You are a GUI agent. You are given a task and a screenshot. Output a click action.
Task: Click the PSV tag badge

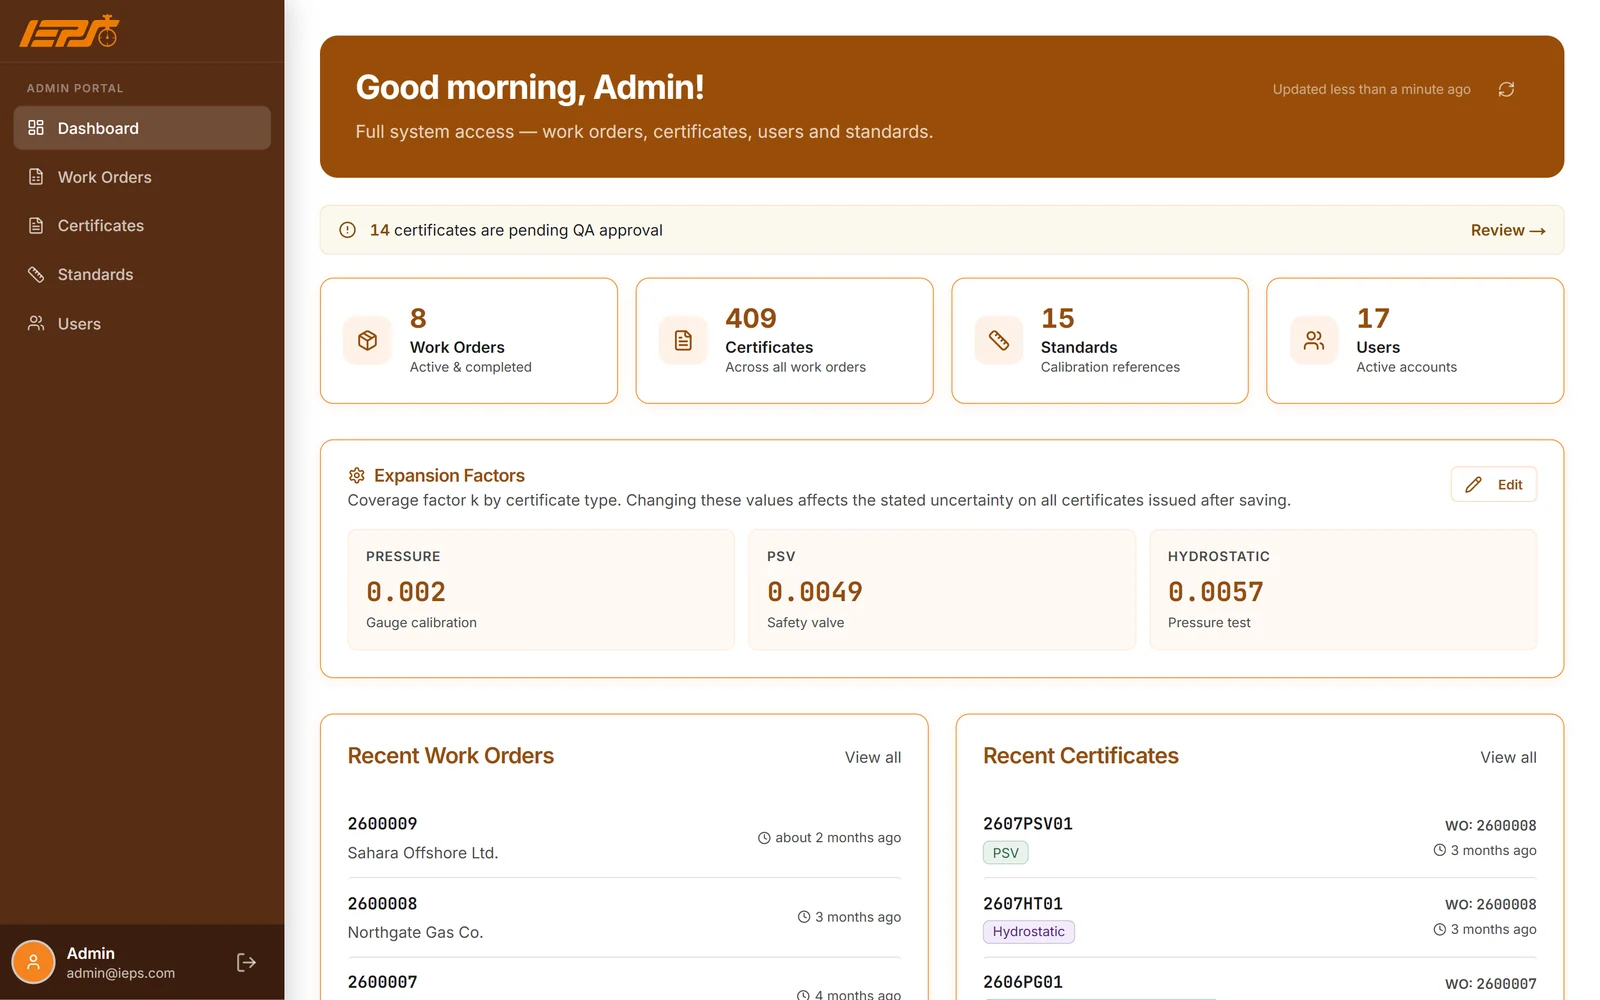(x=1006, y=853)
